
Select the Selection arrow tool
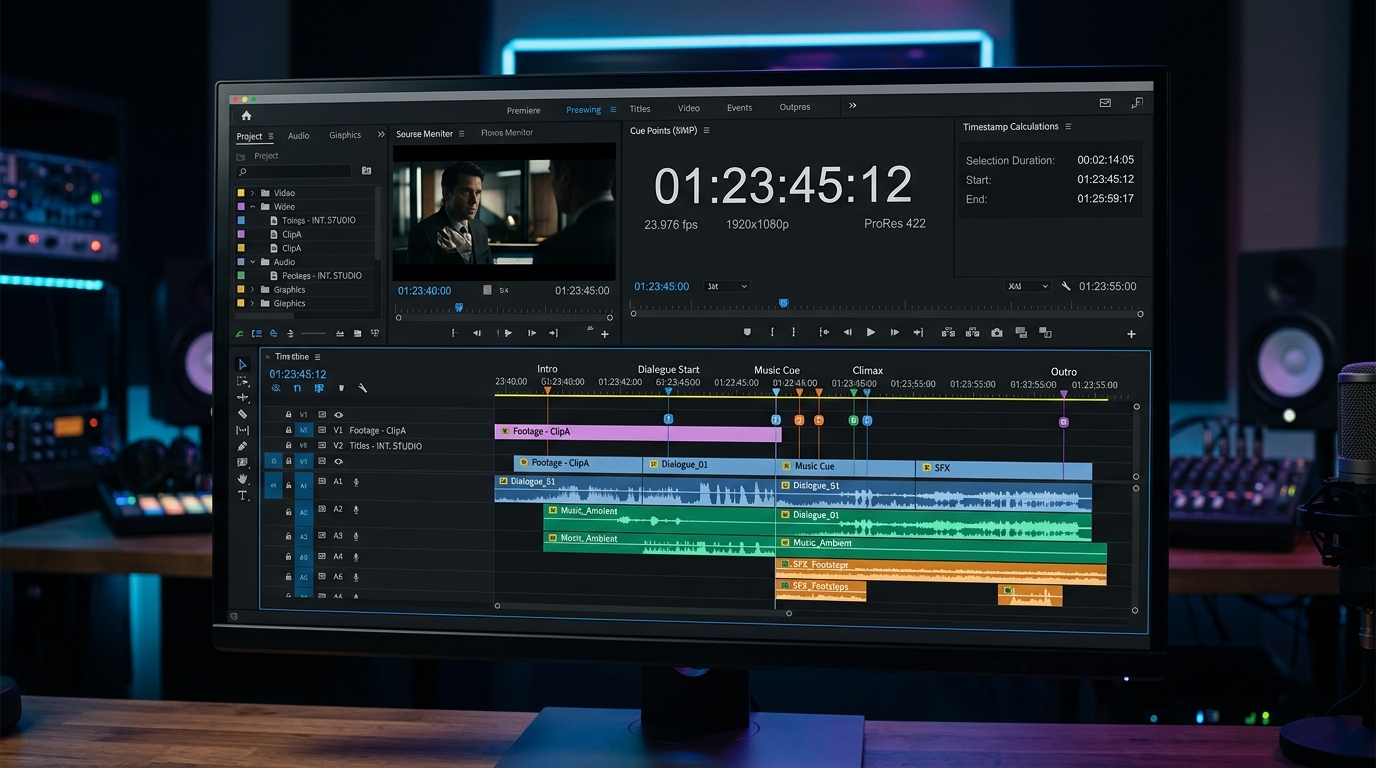242,364
